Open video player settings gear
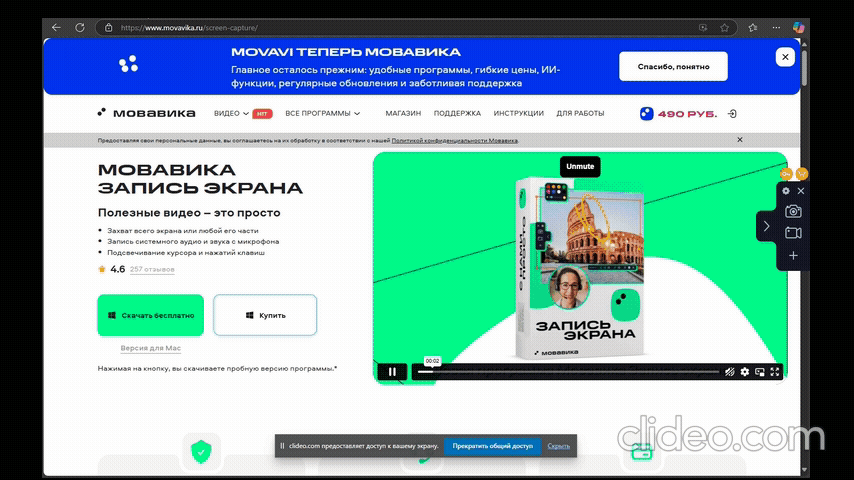This screenshot has height=480, width=854. (x=745, y=372)
